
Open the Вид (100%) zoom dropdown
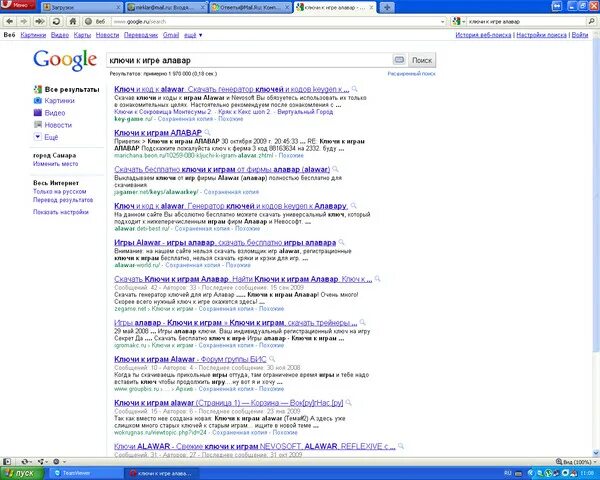click(576, 462)
